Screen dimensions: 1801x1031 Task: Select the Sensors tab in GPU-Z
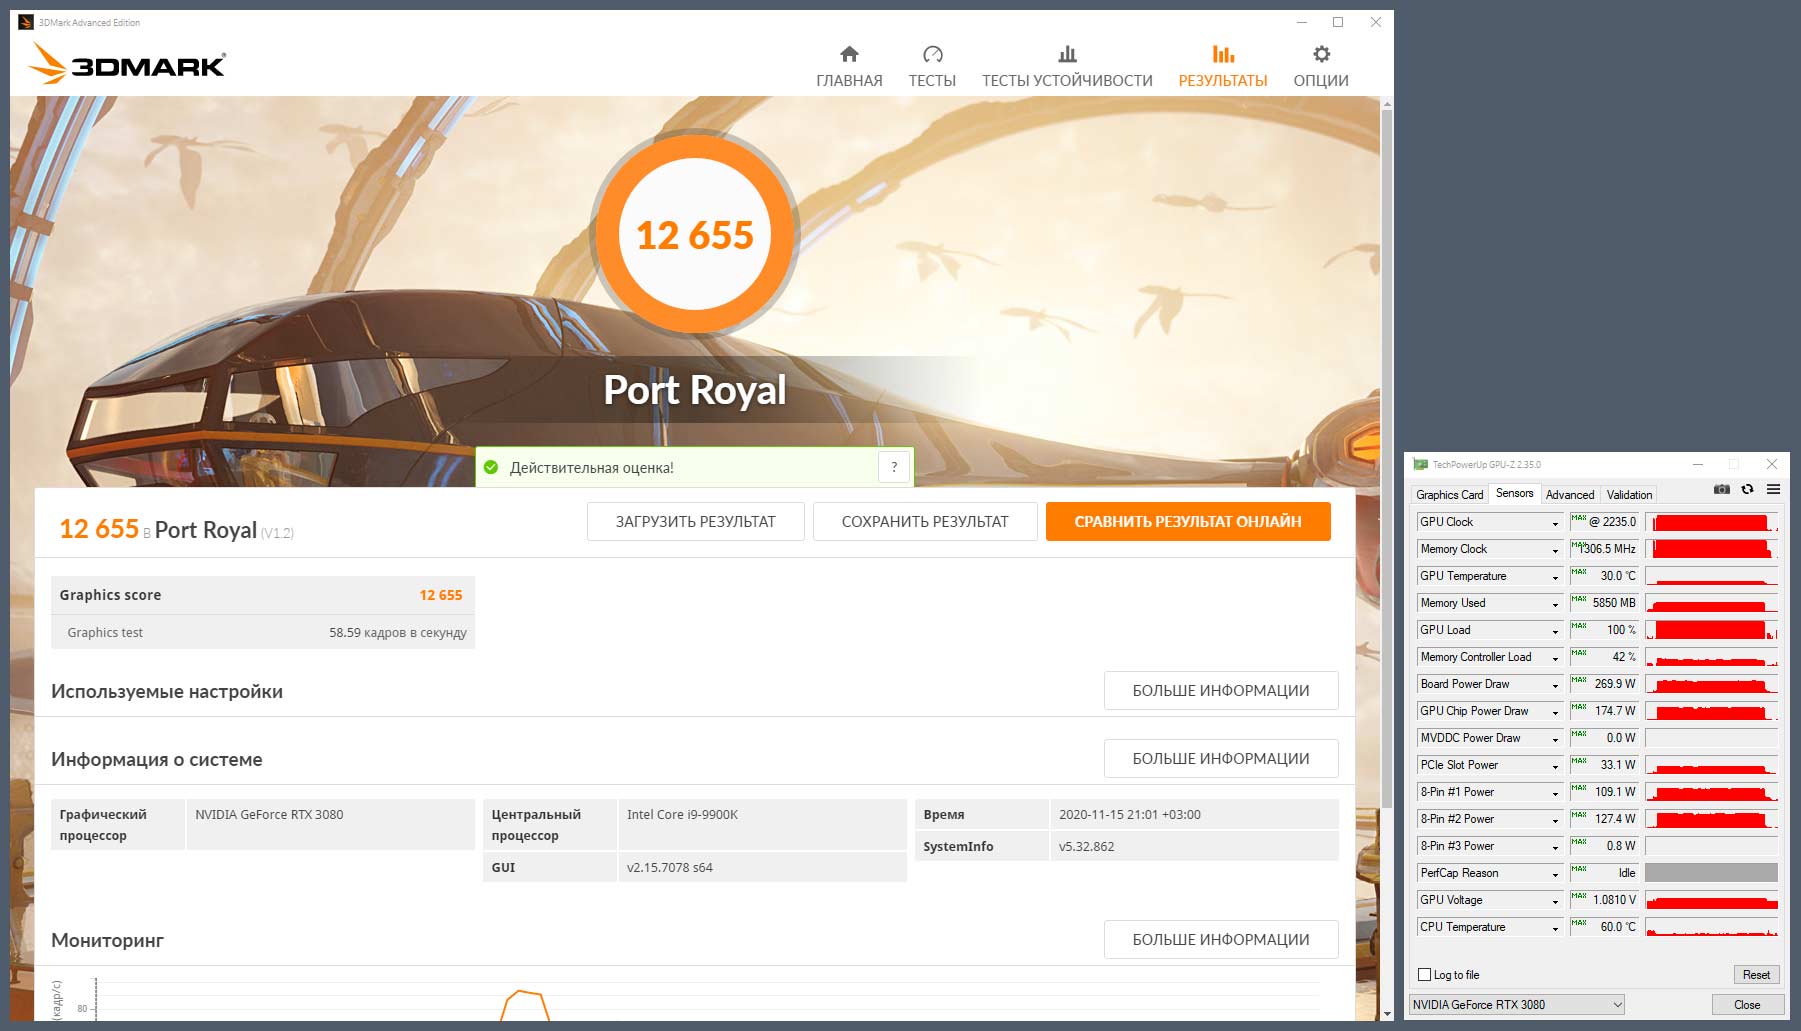pos(1514,493)
